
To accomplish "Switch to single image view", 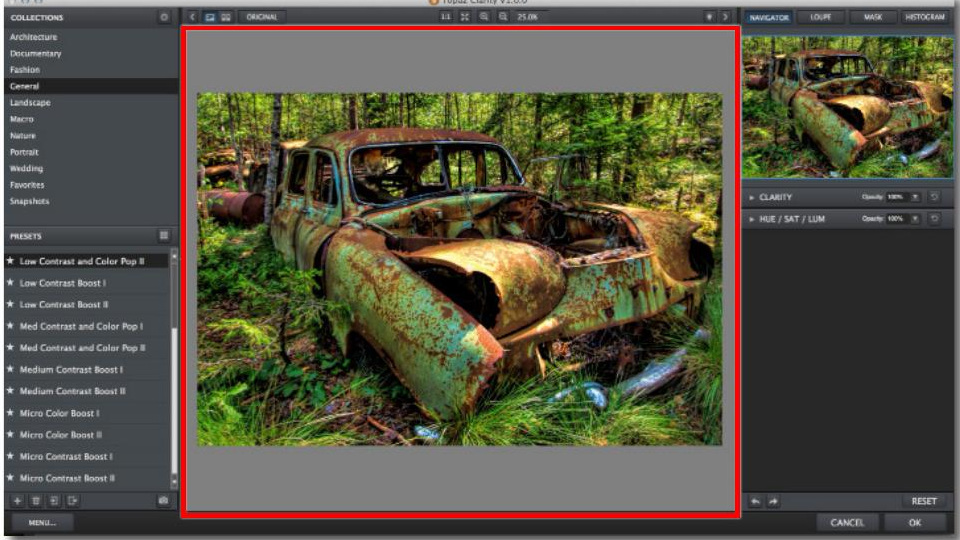I will coord(210,17).
